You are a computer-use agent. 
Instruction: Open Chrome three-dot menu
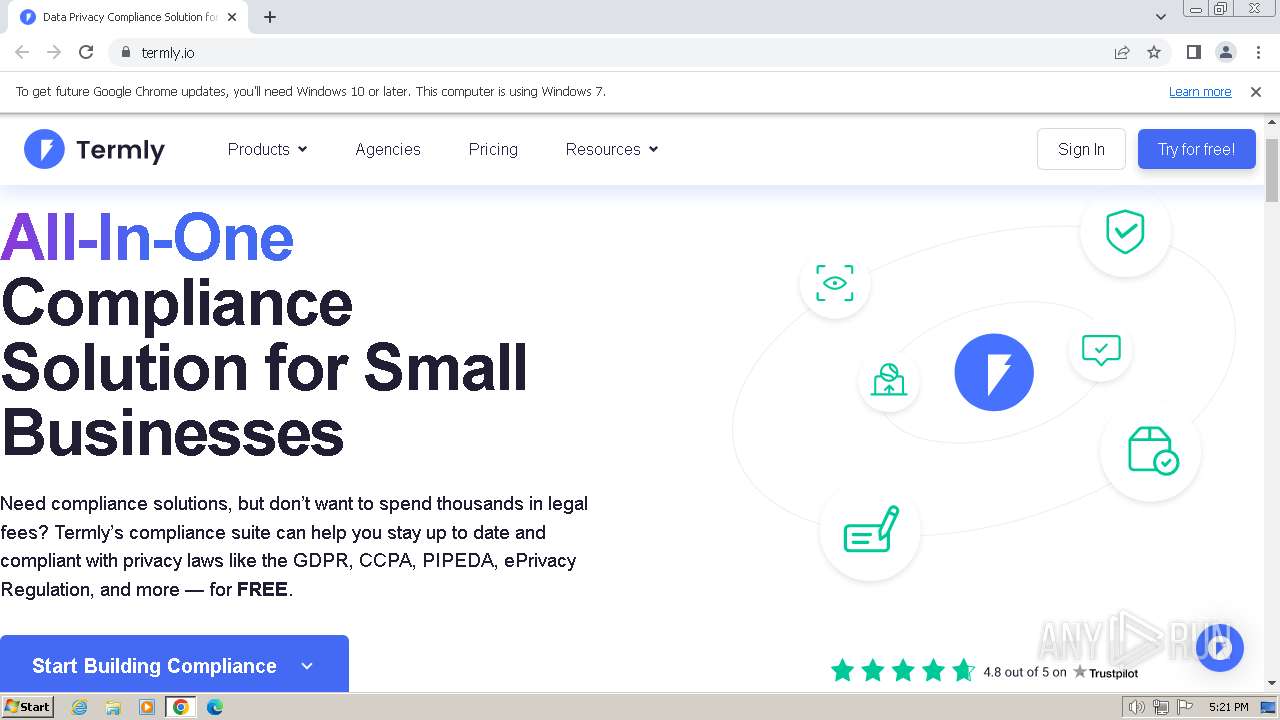(x=1258, y=52)
